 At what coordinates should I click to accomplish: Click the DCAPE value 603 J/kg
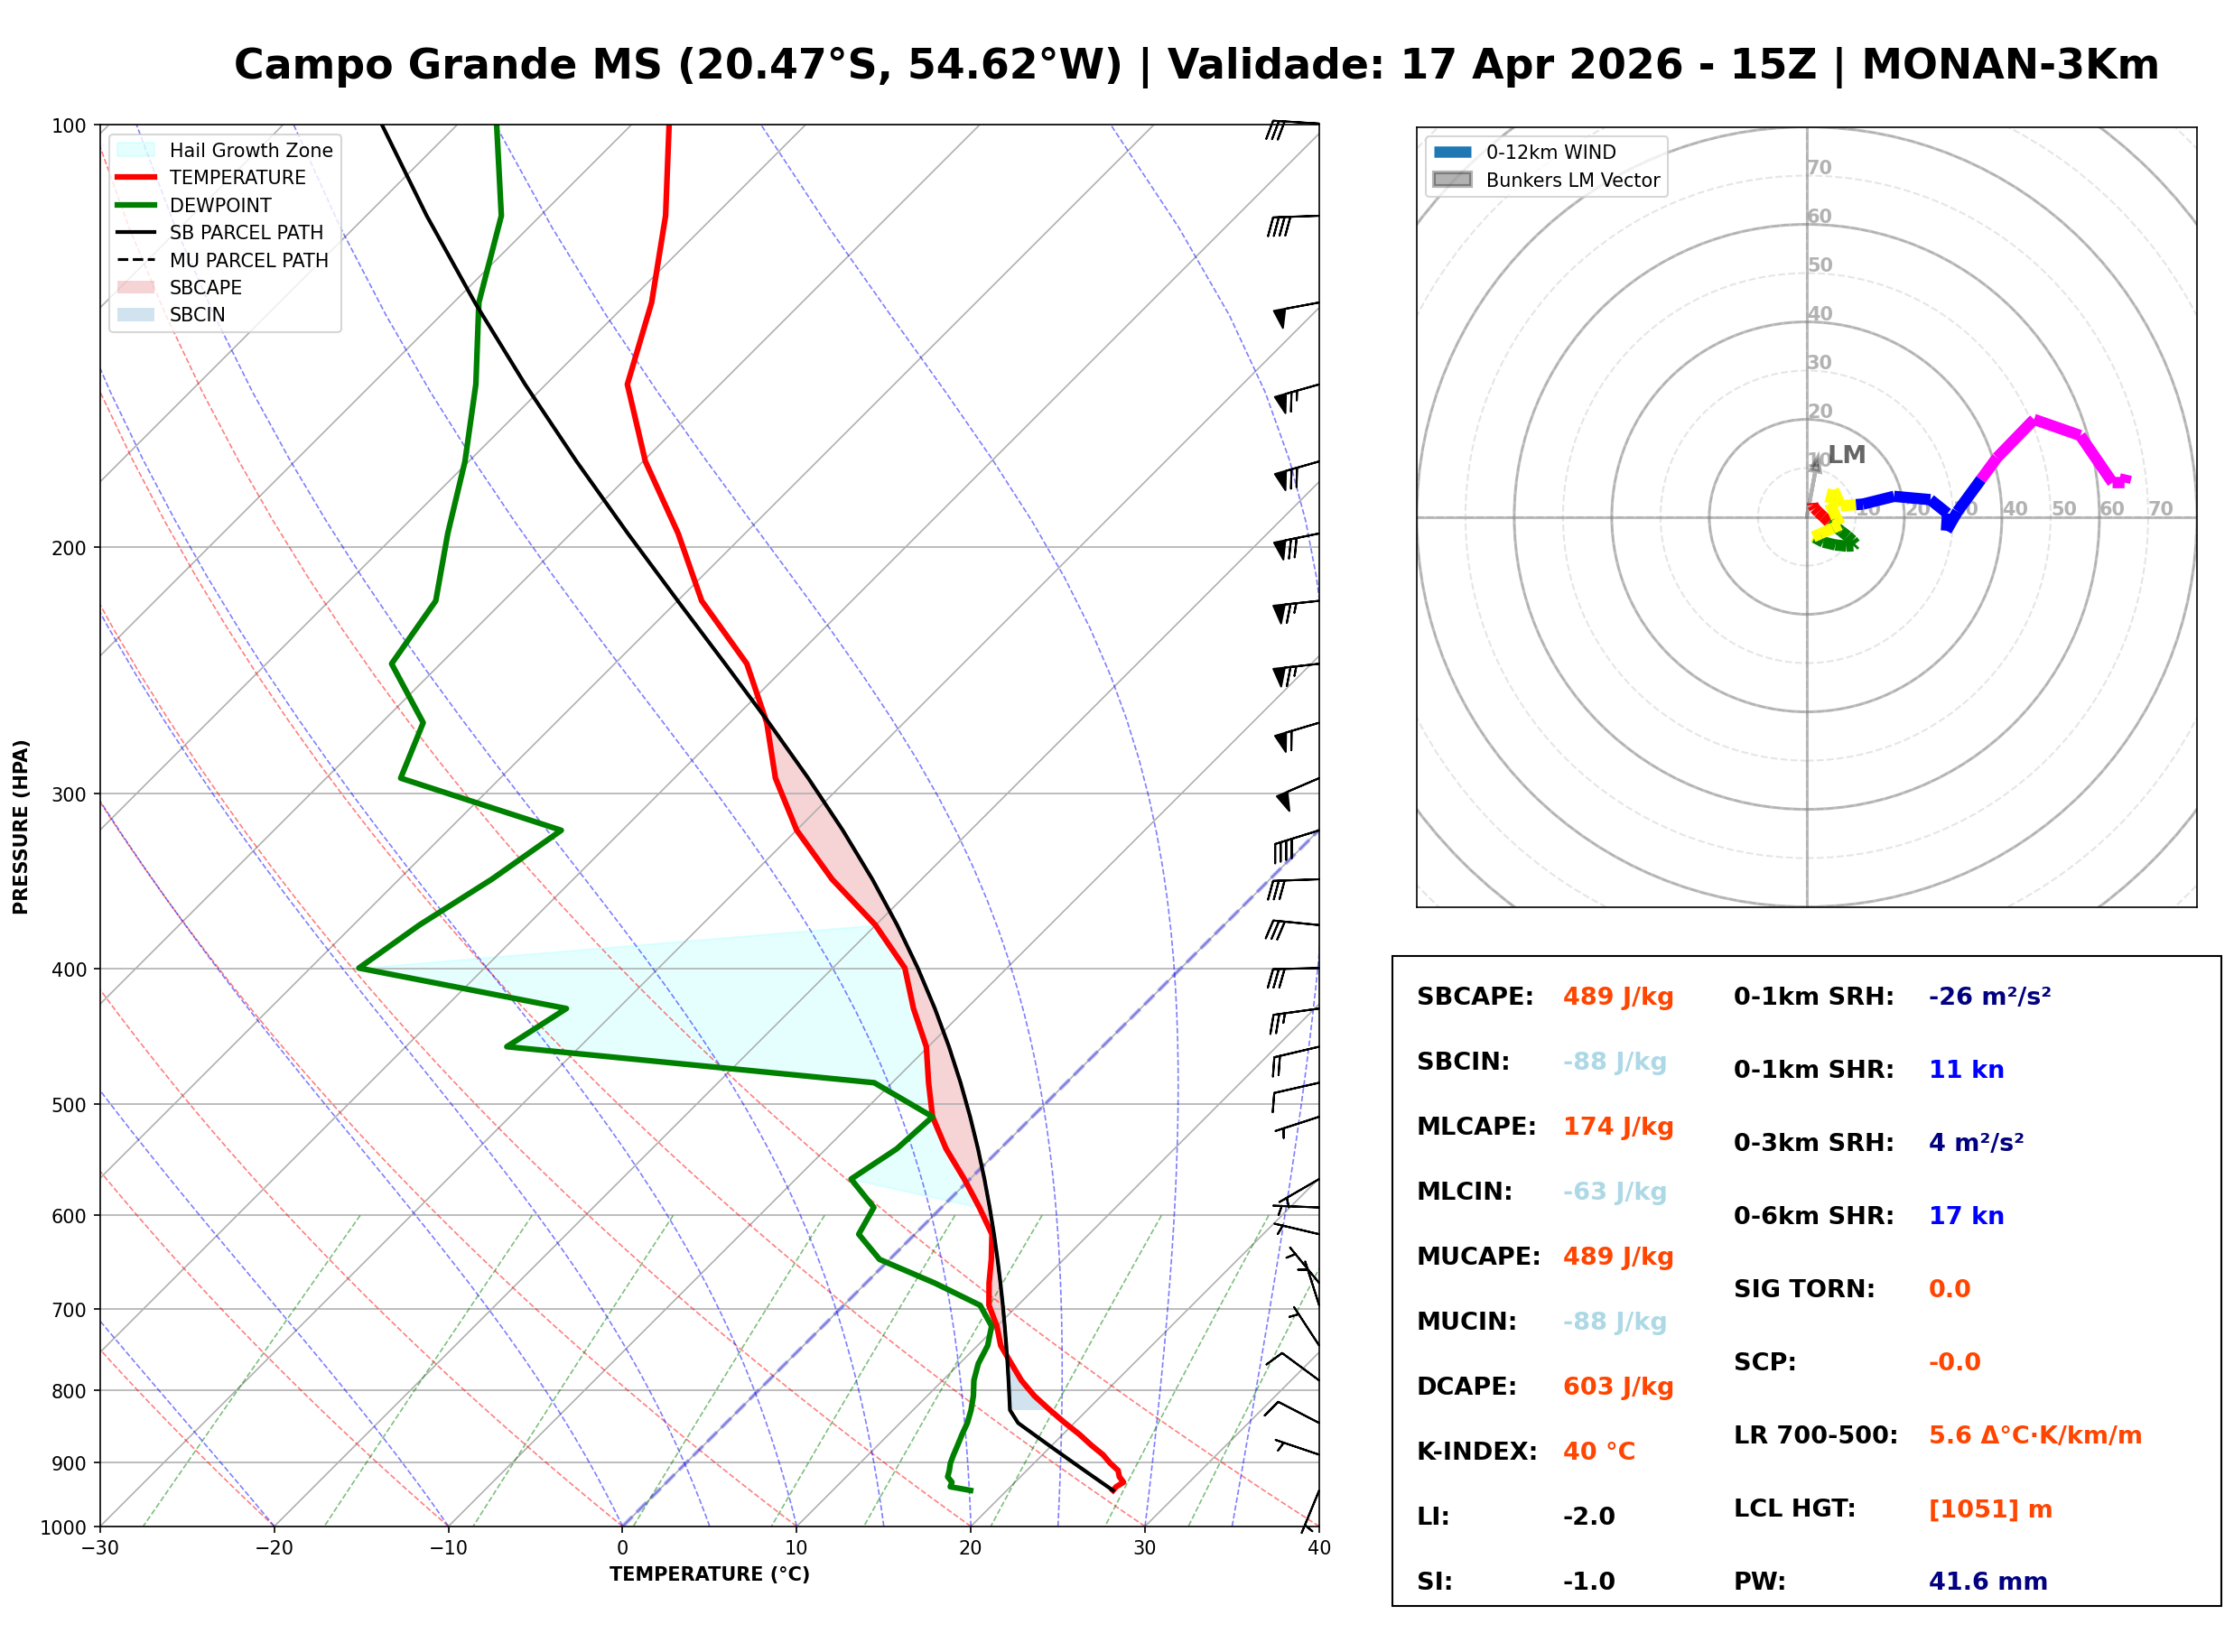[1619, 1387]
